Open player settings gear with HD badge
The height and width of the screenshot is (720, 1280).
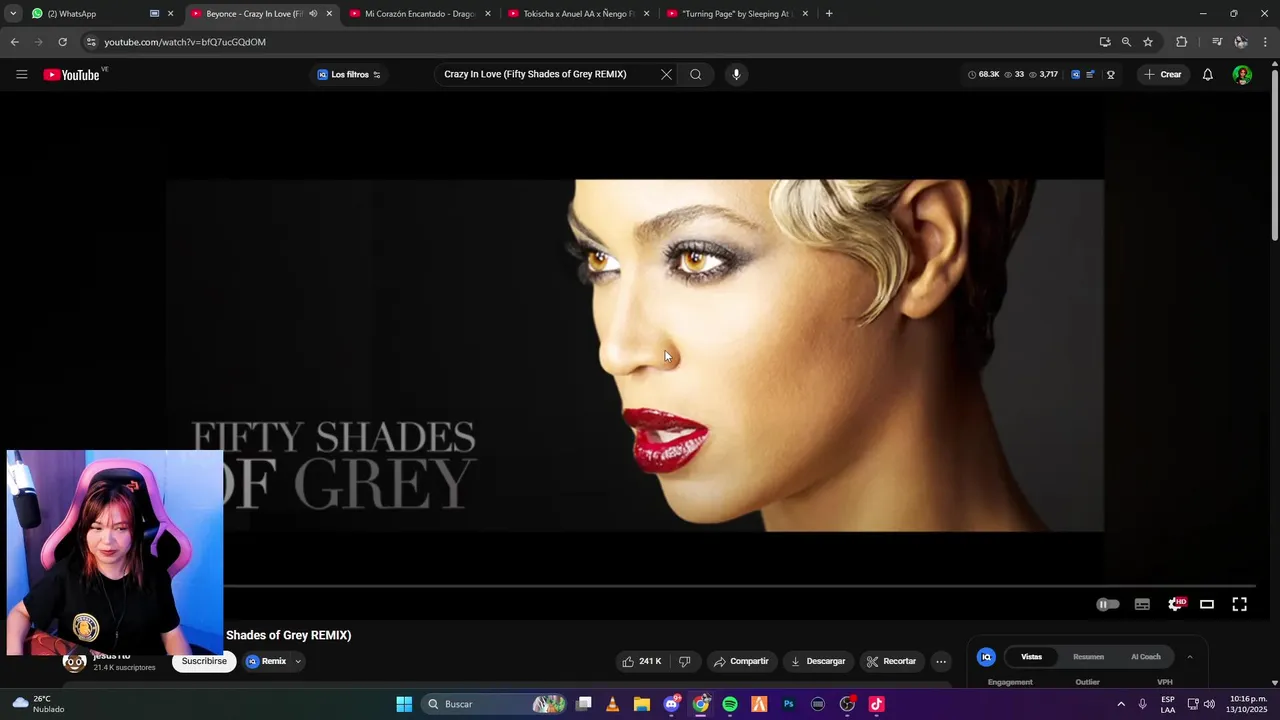point(1176,604)
